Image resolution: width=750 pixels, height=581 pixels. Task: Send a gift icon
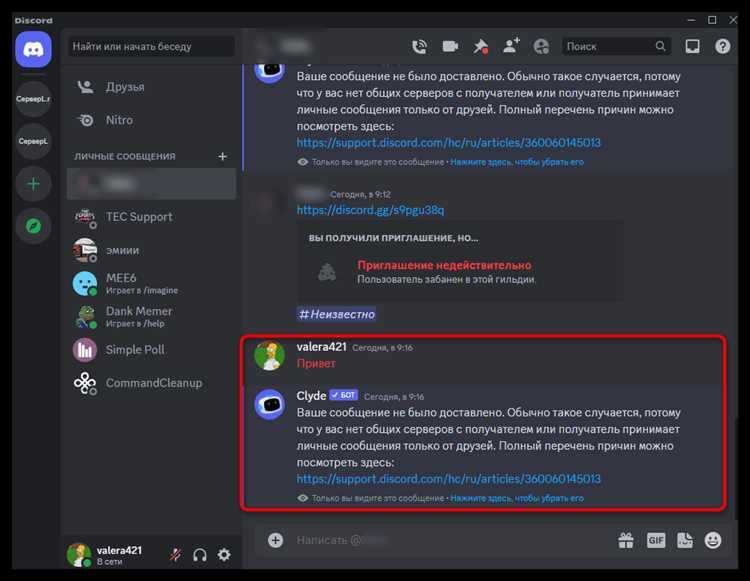click(x=626, y=540)
